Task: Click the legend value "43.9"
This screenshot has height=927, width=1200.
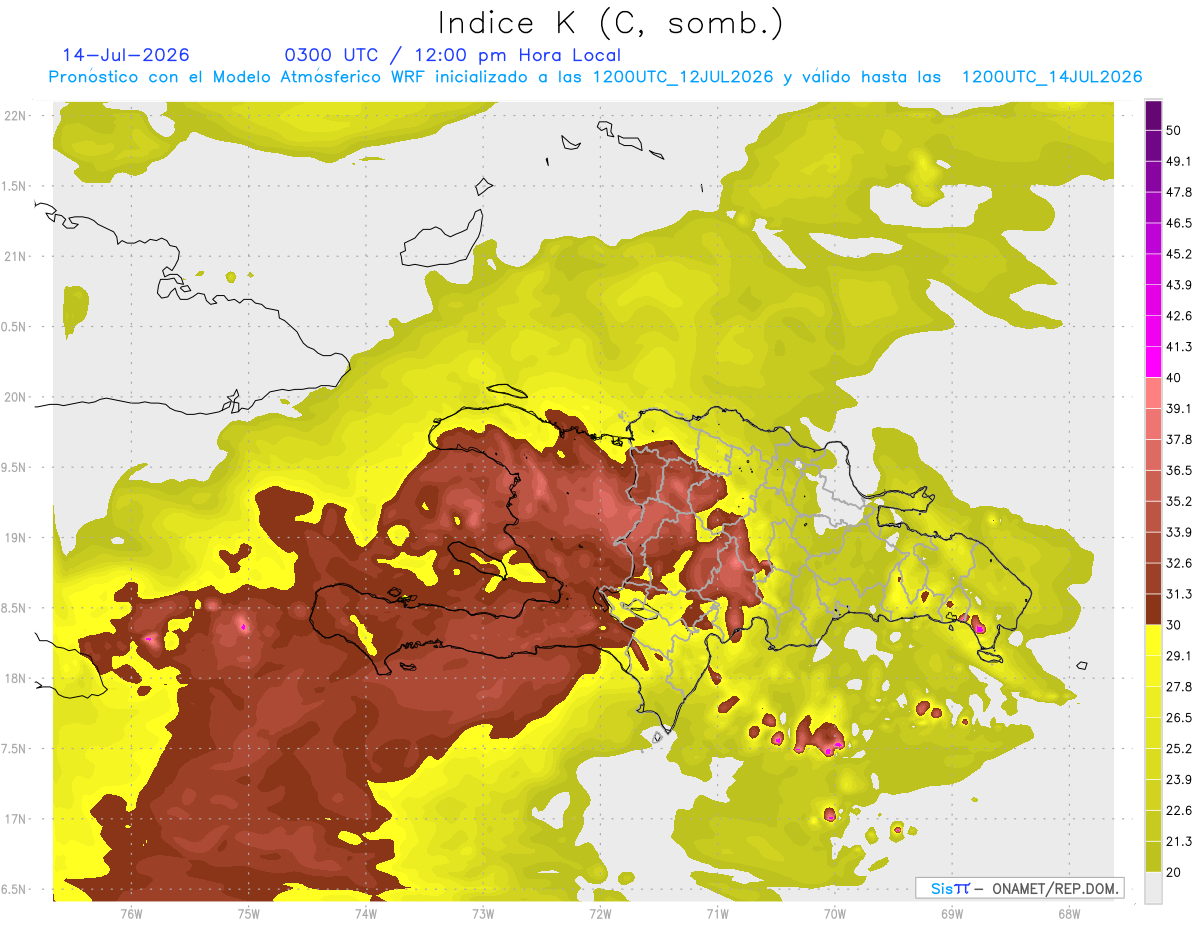Action: pyautogui.click(x=1178, y=285)
